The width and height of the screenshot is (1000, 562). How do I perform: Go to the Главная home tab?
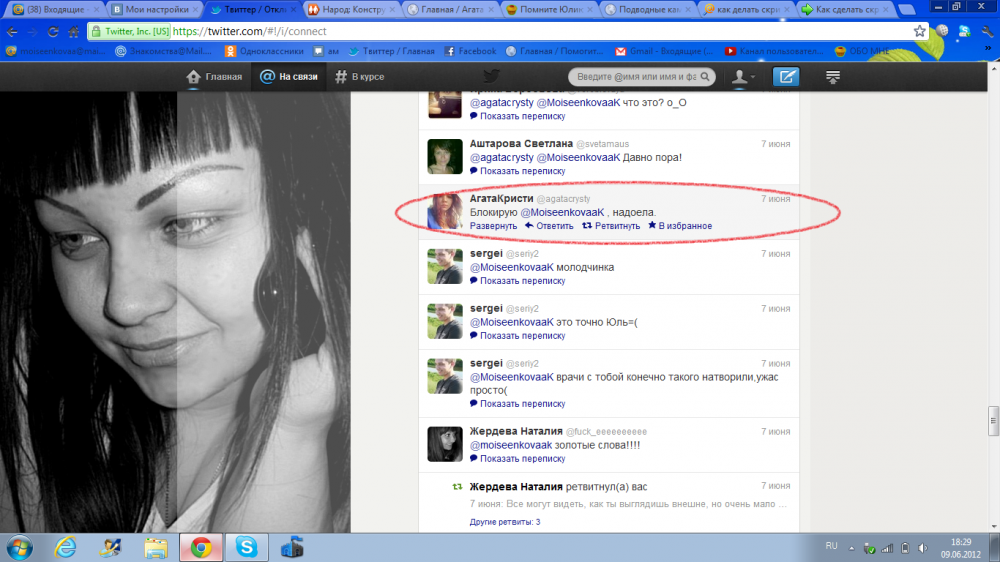(x=214, y=77)
